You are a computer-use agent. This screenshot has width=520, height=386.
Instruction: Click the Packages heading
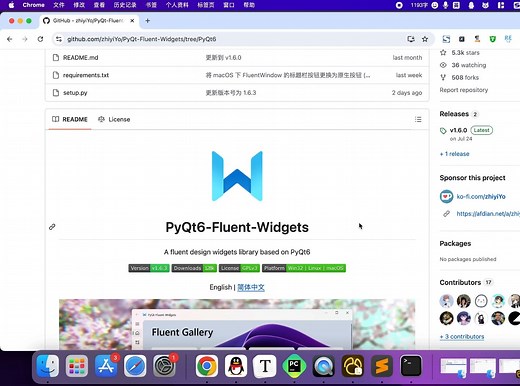[x=455, y=244]
